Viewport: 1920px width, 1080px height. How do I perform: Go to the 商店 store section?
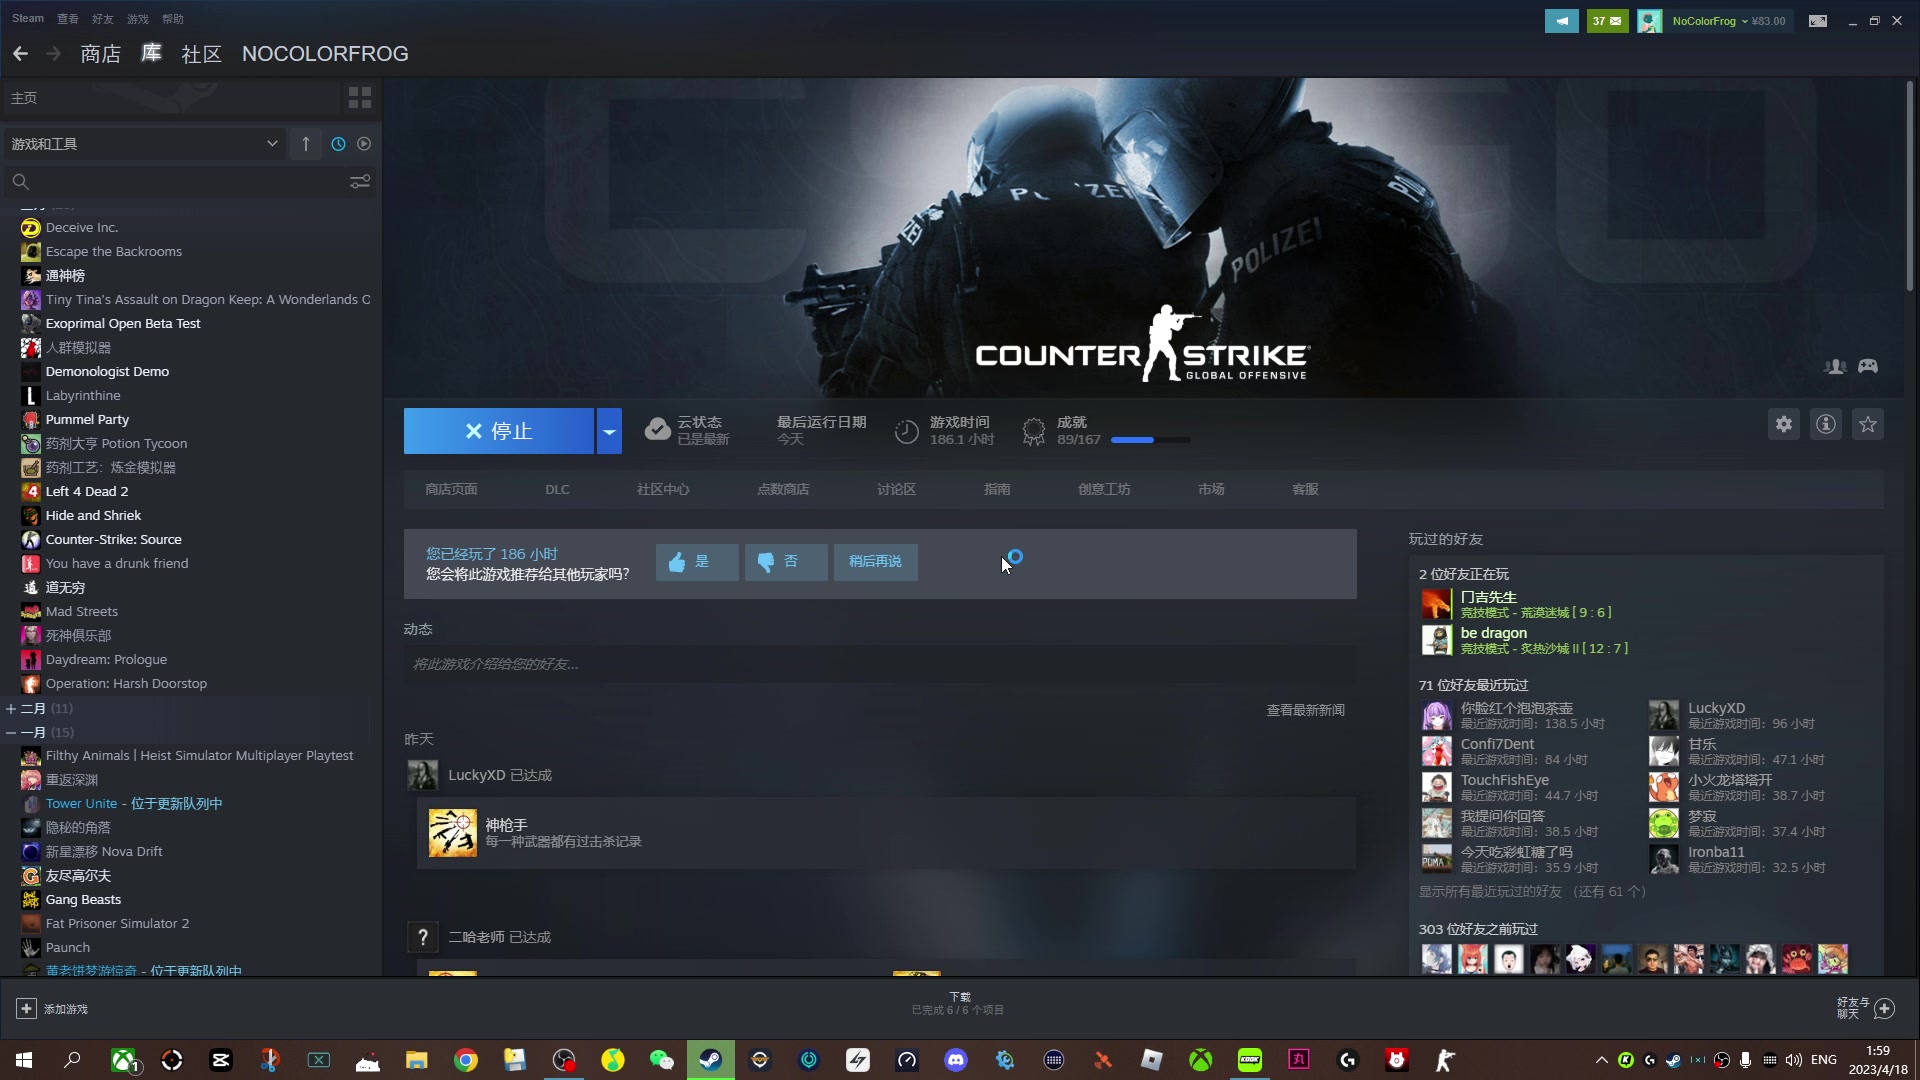100,54
